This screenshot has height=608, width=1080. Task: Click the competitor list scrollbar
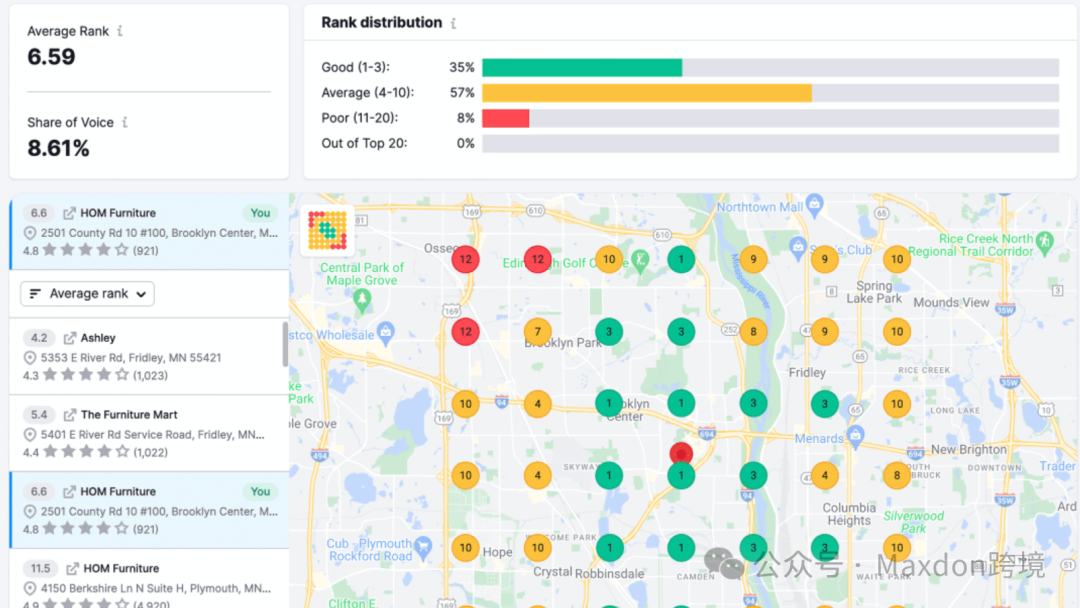click(x=285, y=344)
